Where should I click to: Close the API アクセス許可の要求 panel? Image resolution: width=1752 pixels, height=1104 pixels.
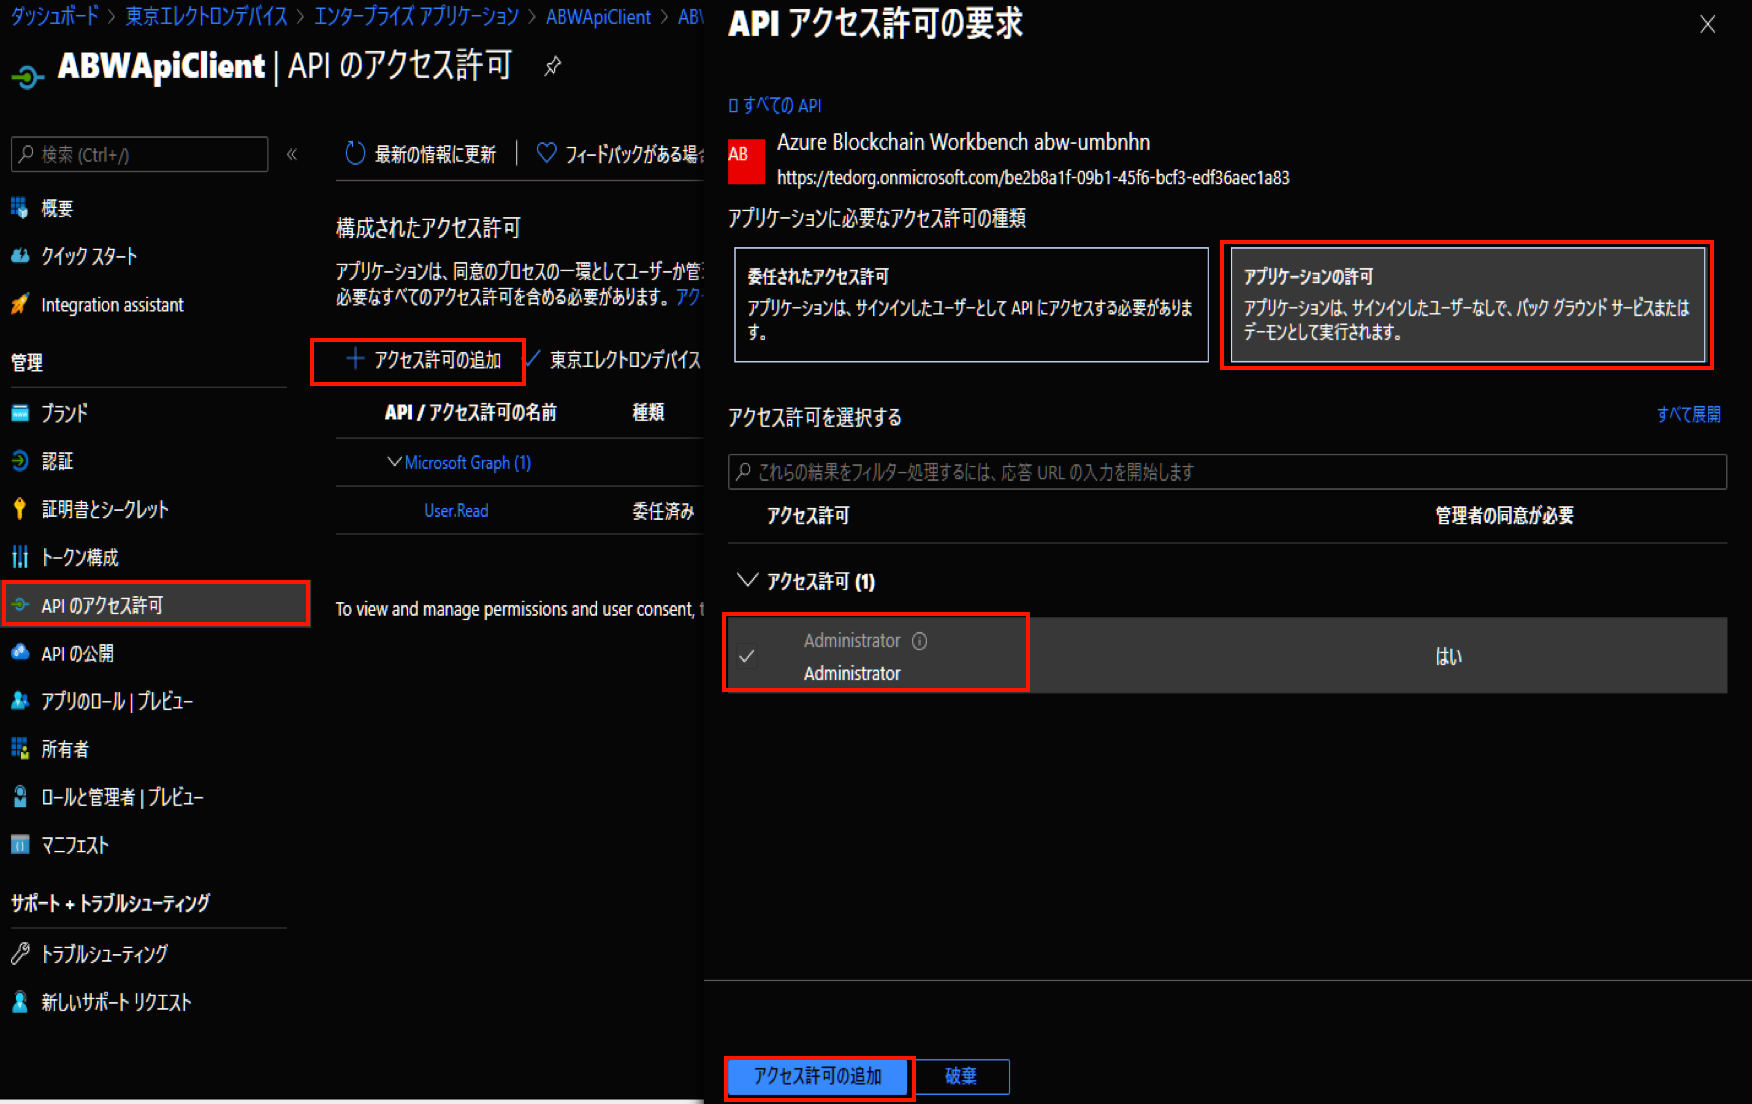coord(1708,24)
